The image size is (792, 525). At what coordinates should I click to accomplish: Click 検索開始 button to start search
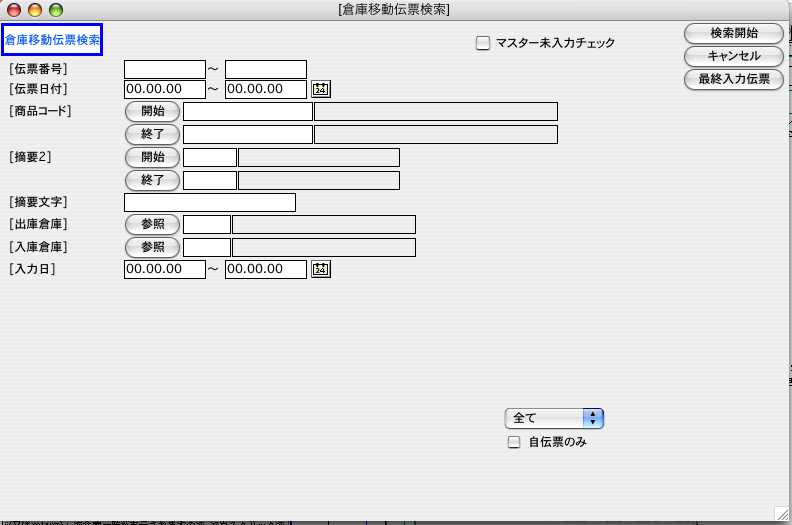tap(733, 33)
